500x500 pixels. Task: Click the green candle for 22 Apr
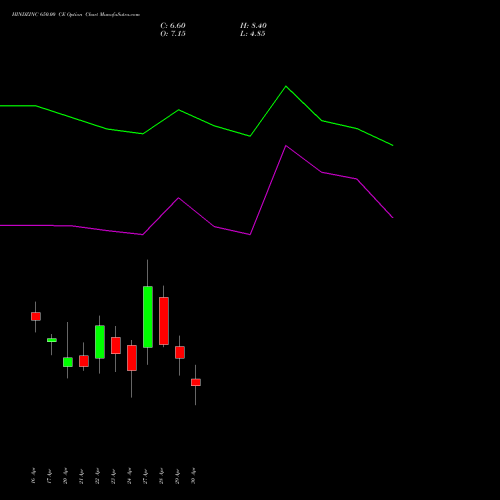(x=100, y=342)
